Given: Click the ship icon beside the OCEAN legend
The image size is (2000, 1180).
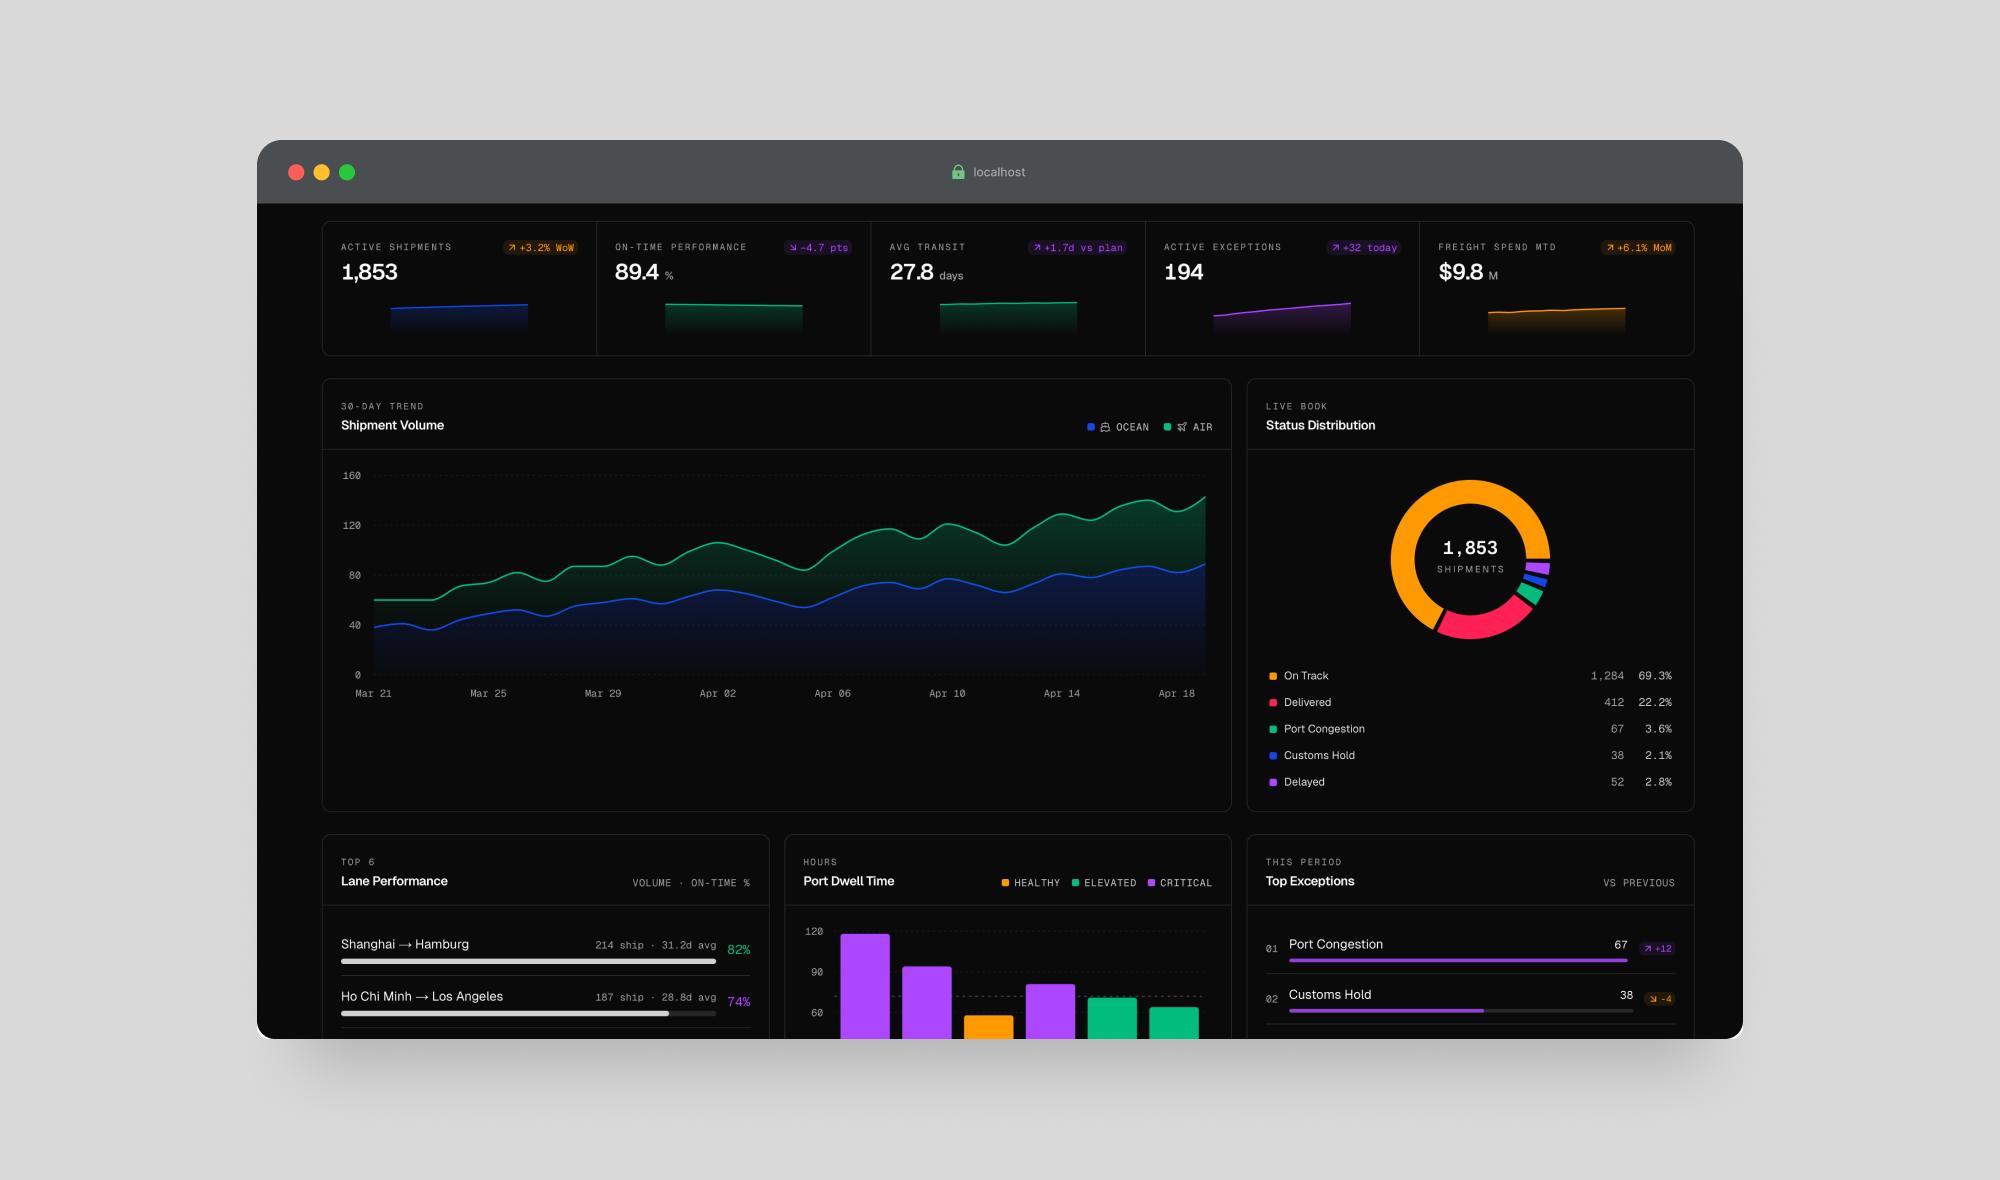Looking at the screenshot, I should pyautogui.click(x=1105, y=427).
